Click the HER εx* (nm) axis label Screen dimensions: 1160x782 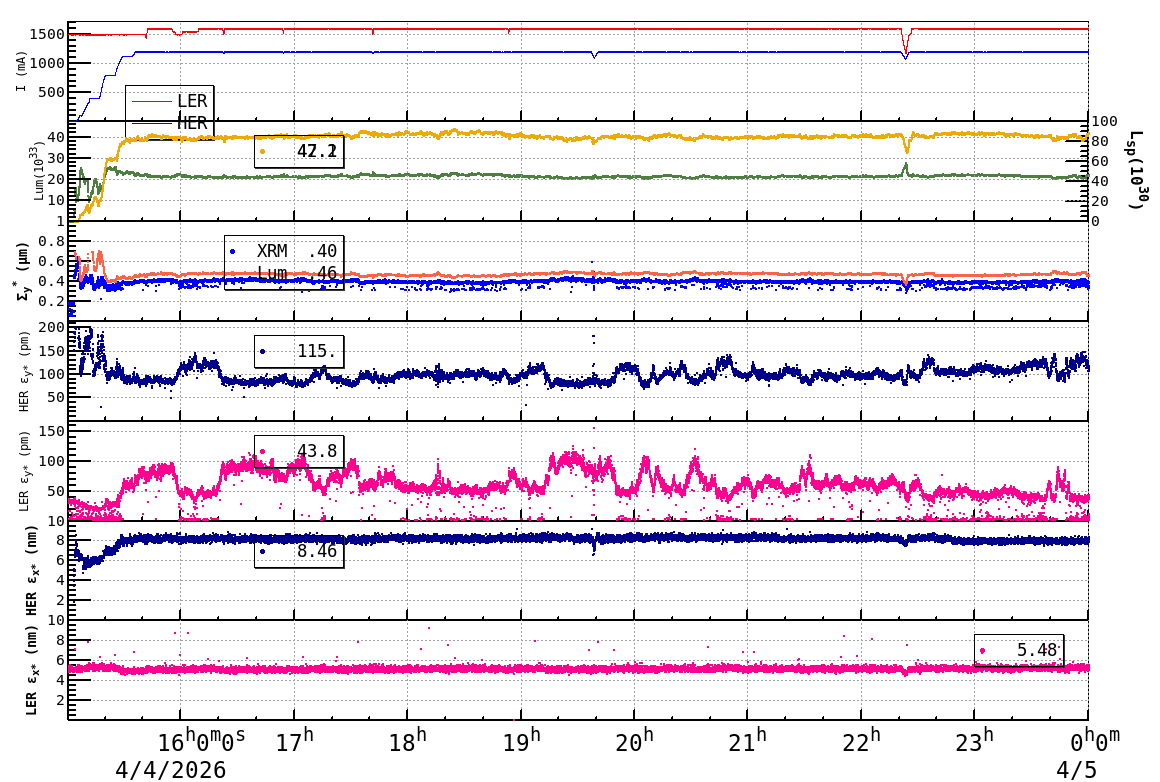[31, 571]
